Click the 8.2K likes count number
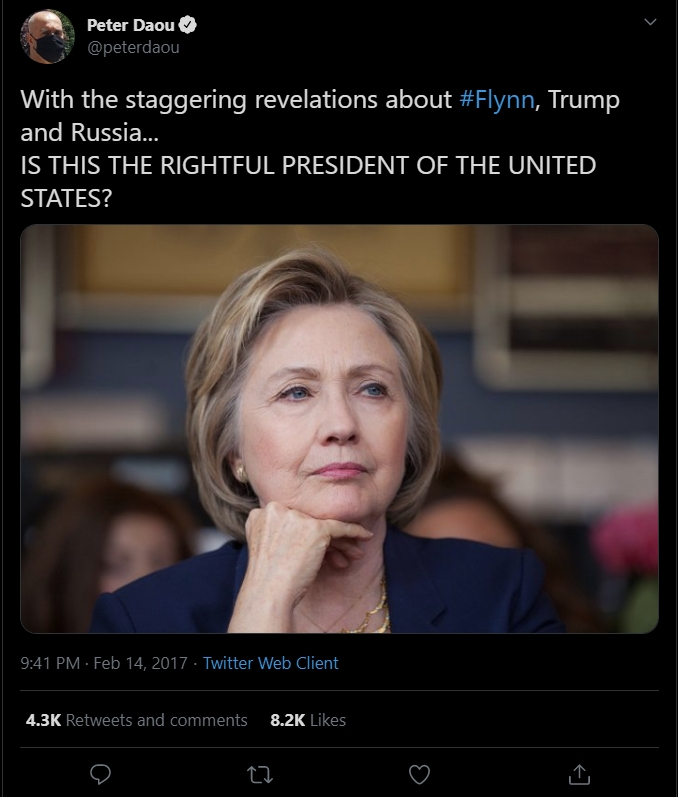678x797 pixels. pyautogui.click(x=288, y=720)
